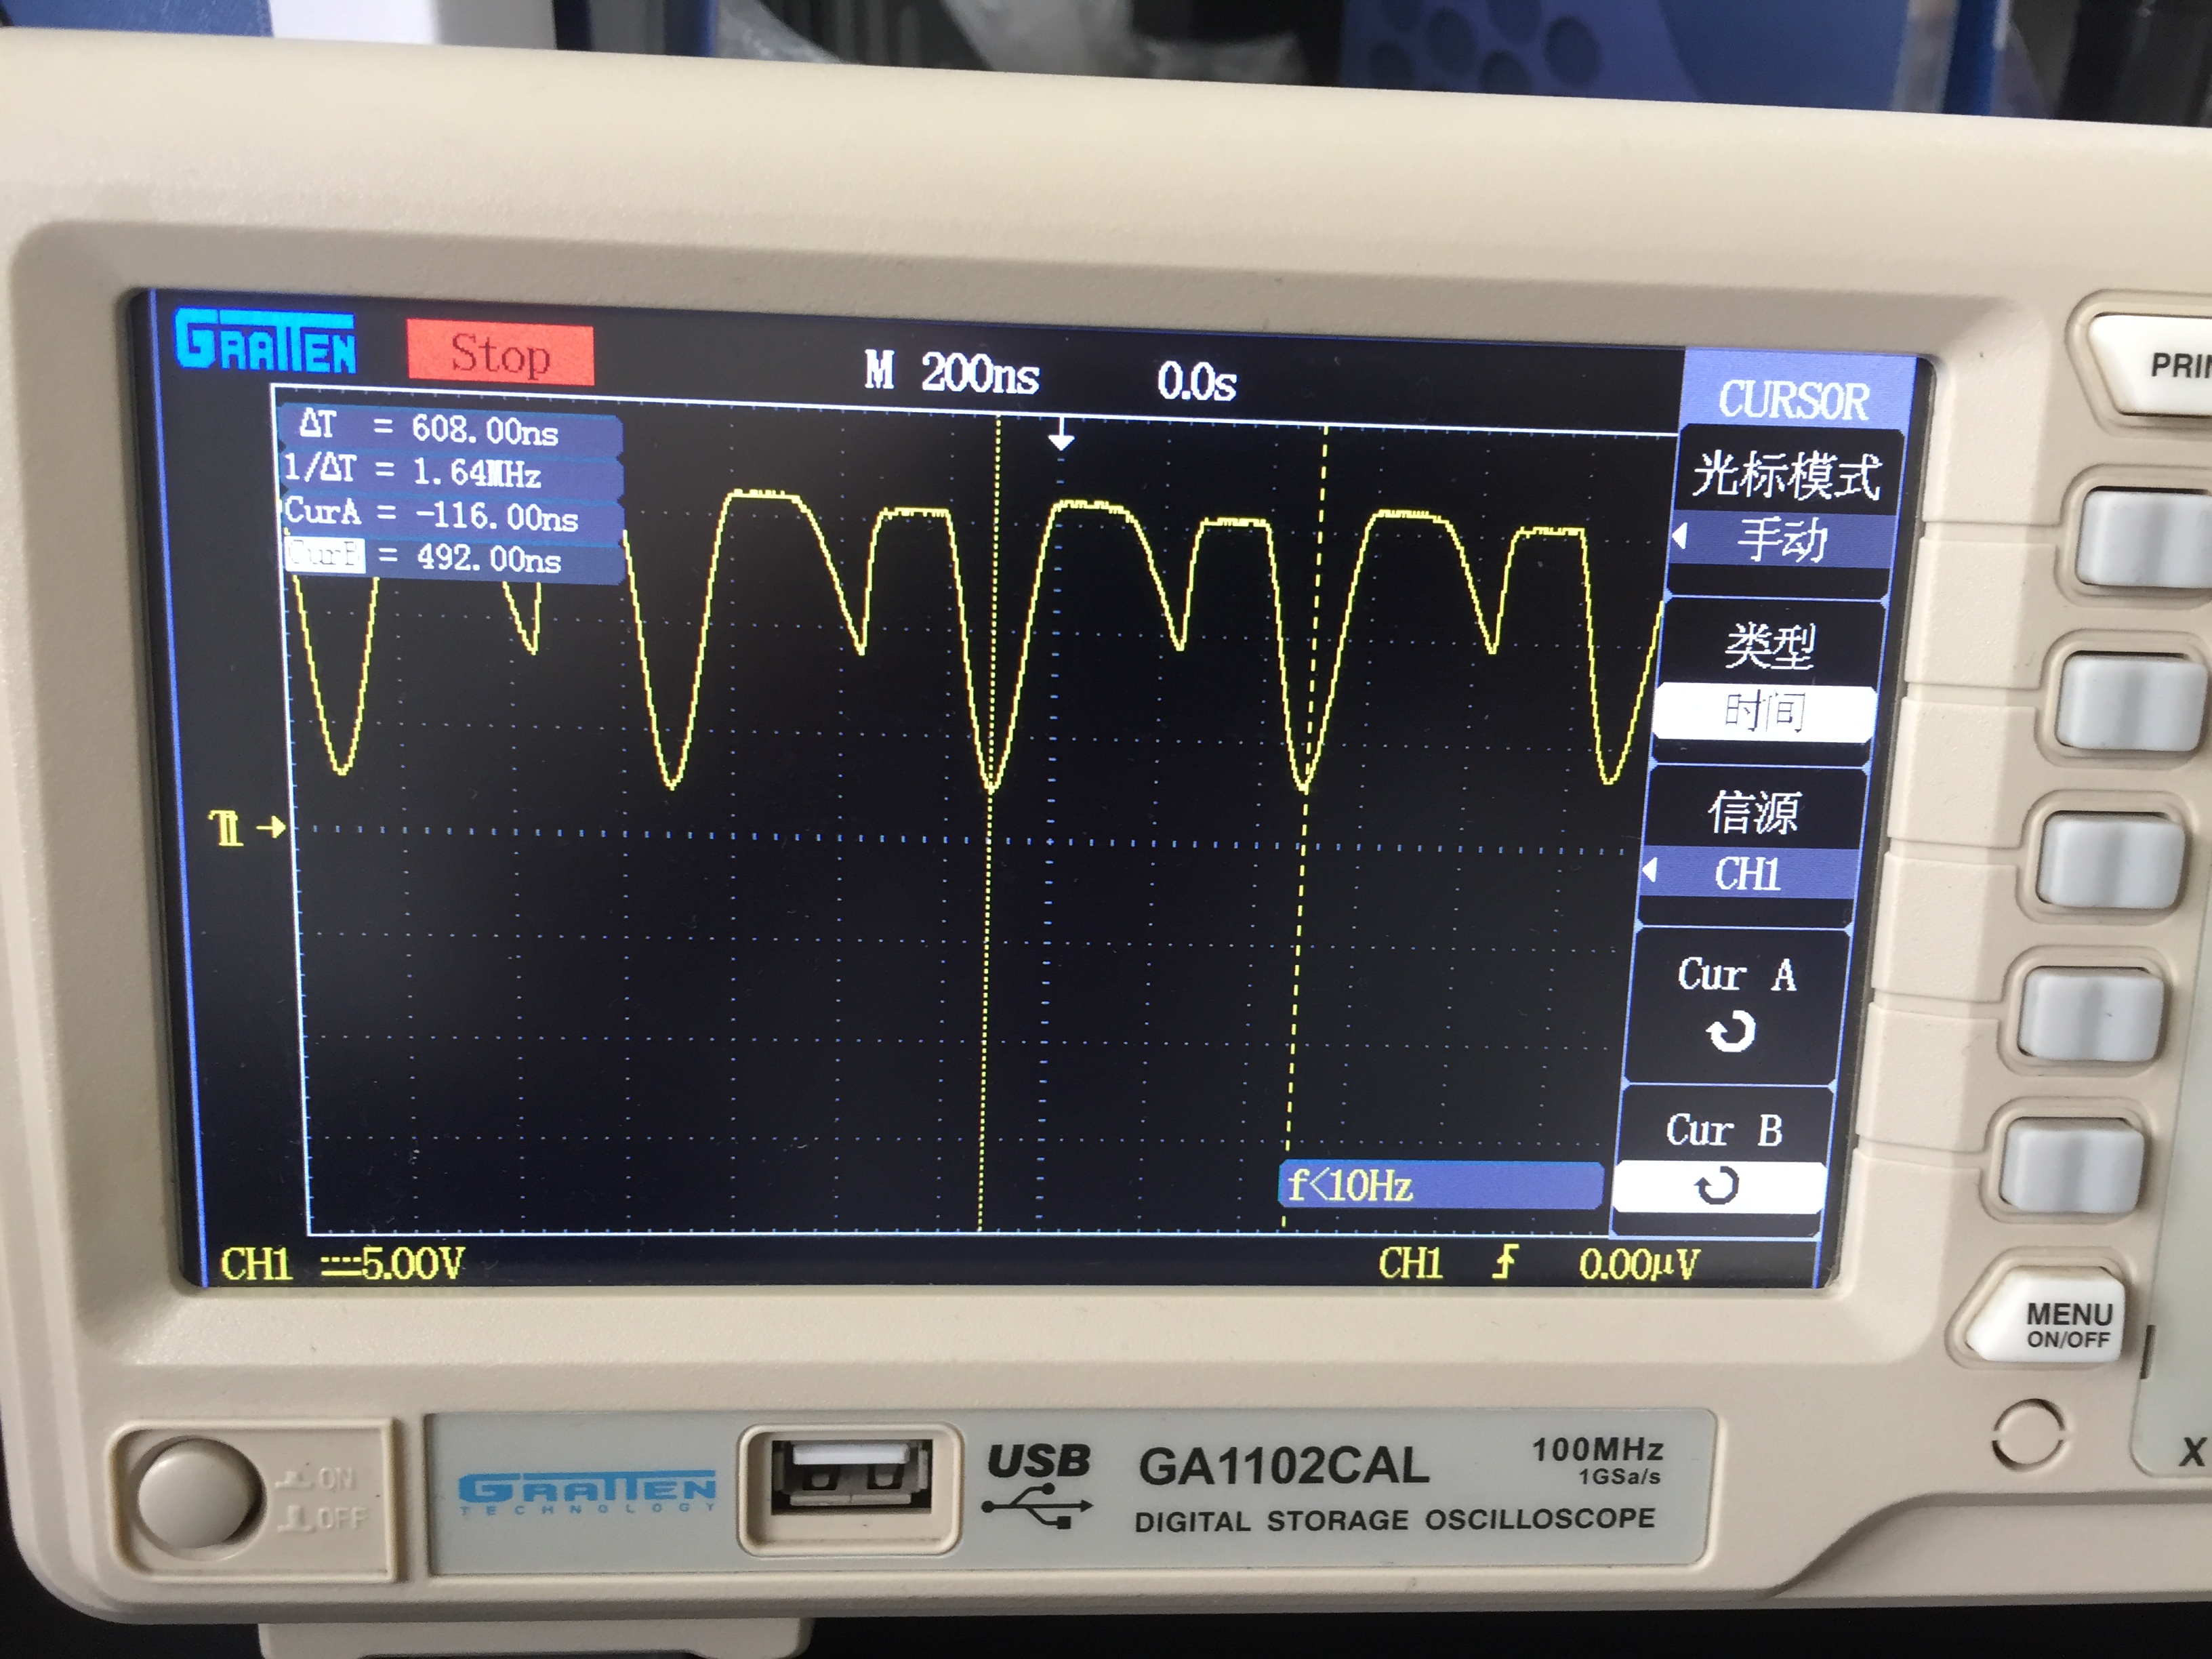Click the trigger position arrow marker
Image resolution: width=2212 pixels, height=1659 pixels.
click(1061, 435)
